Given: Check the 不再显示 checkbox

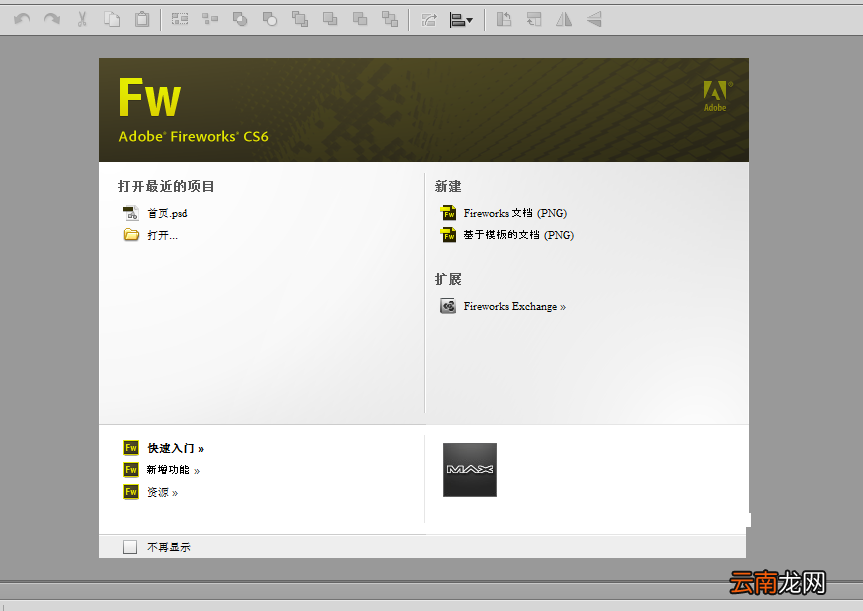Looking at the screenshot, I should (130, 547).
